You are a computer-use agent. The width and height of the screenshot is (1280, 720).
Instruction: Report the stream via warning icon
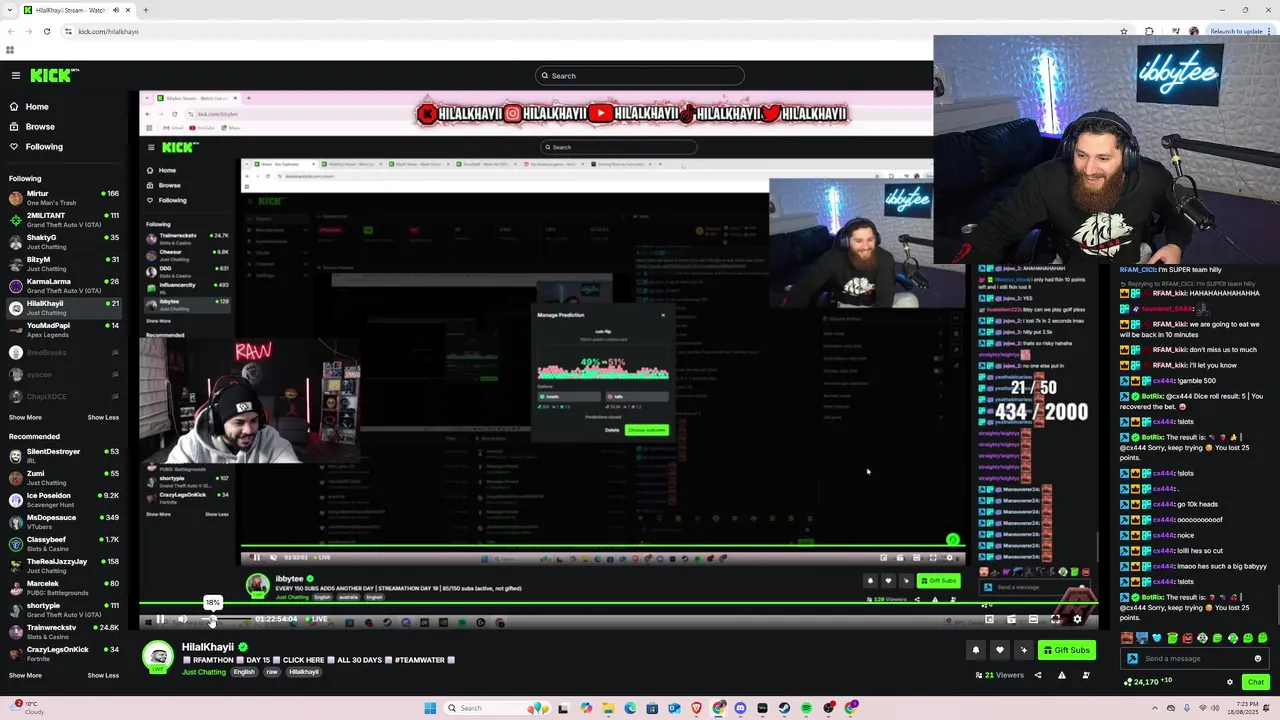(x=1062, y=675)
